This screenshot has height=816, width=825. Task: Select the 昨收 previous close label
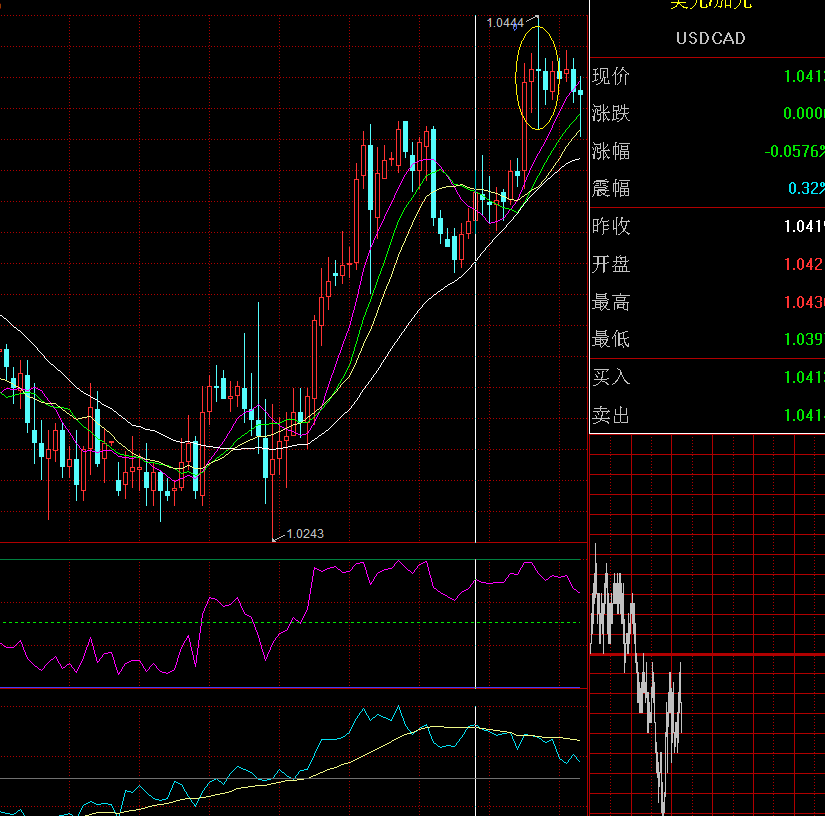(610, 226)
